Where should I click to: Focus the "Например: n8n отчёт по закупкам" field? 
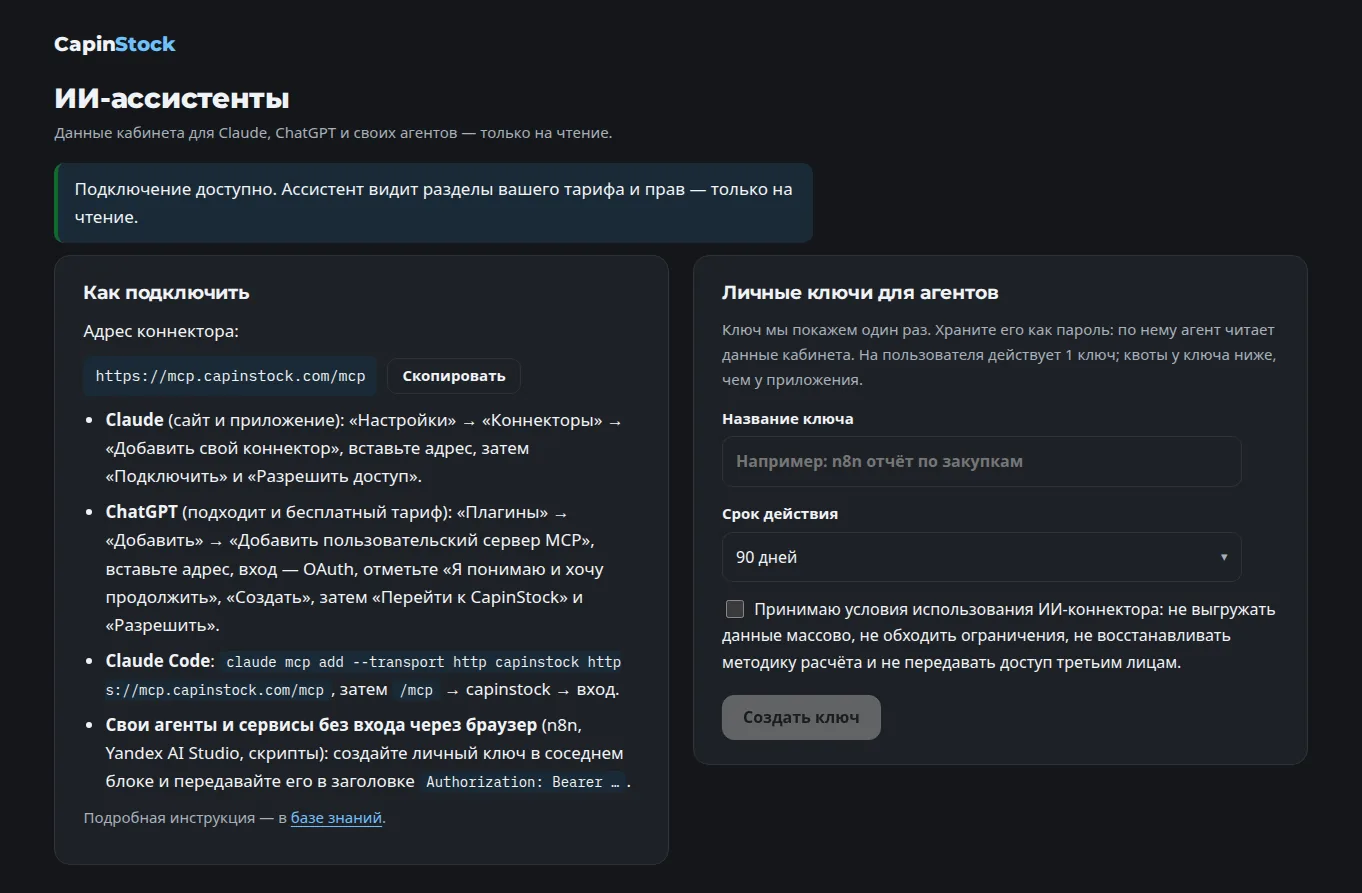[x=981, y=462]
